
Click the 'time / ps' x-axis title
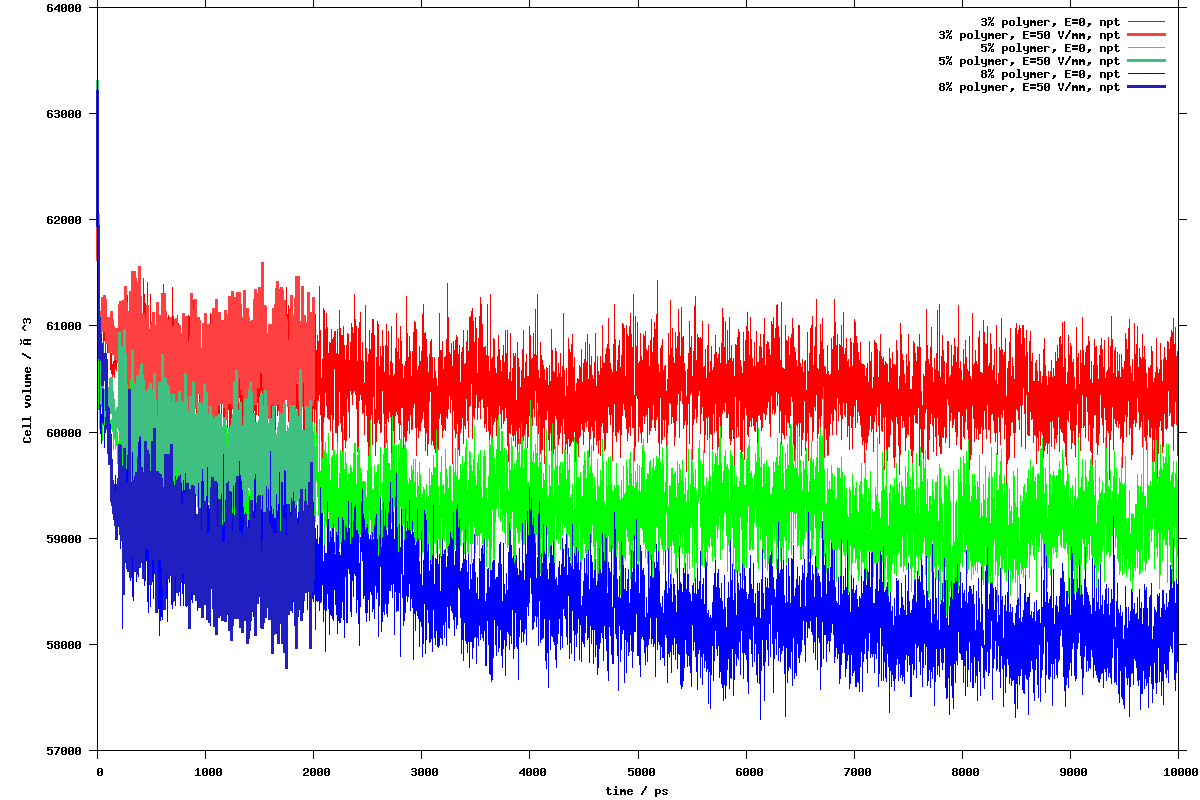[637, 791]
